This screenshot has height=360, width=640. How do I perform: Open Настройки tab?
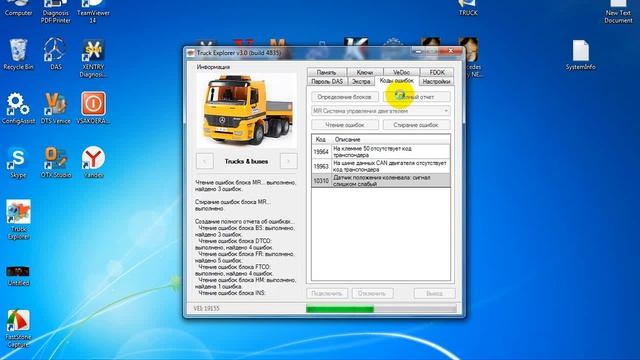tap(436, 81)
